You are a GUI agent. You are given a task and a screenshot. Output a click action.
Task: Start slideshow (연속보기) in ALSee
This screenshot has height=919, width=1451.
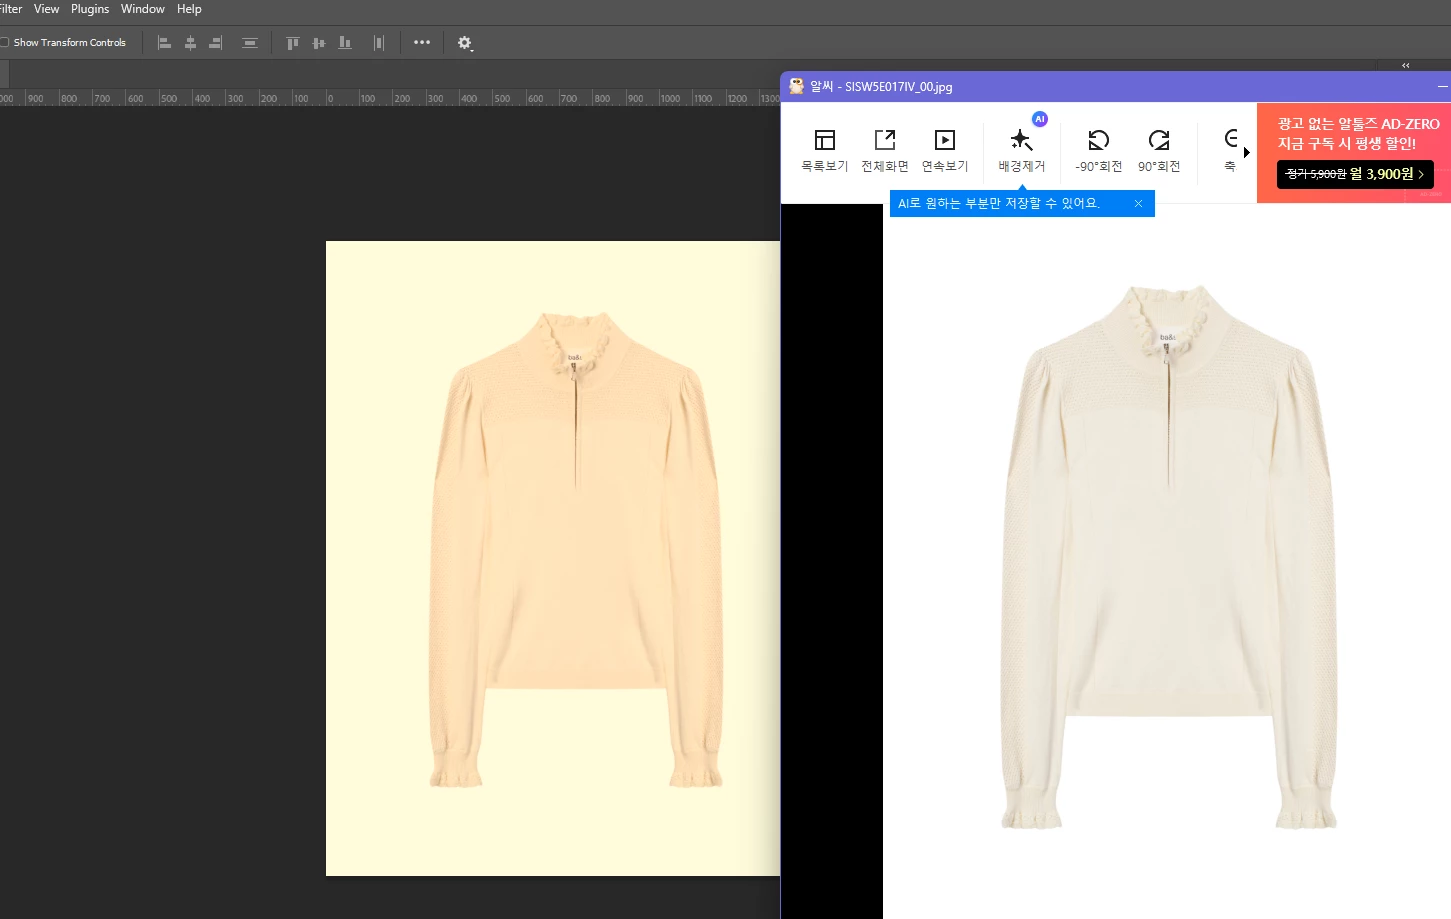[x=945, y=151]
